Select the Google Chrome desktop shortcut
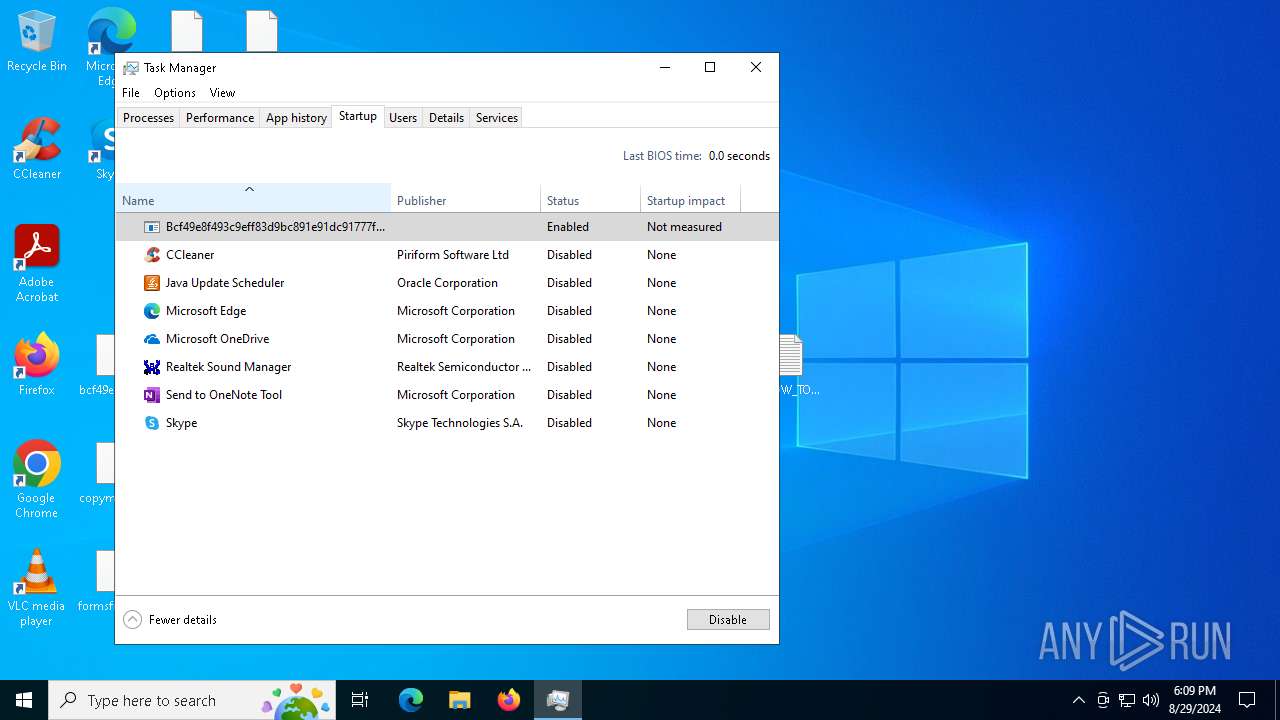This screenshot has height=720, width=1280. coord(37,480)
